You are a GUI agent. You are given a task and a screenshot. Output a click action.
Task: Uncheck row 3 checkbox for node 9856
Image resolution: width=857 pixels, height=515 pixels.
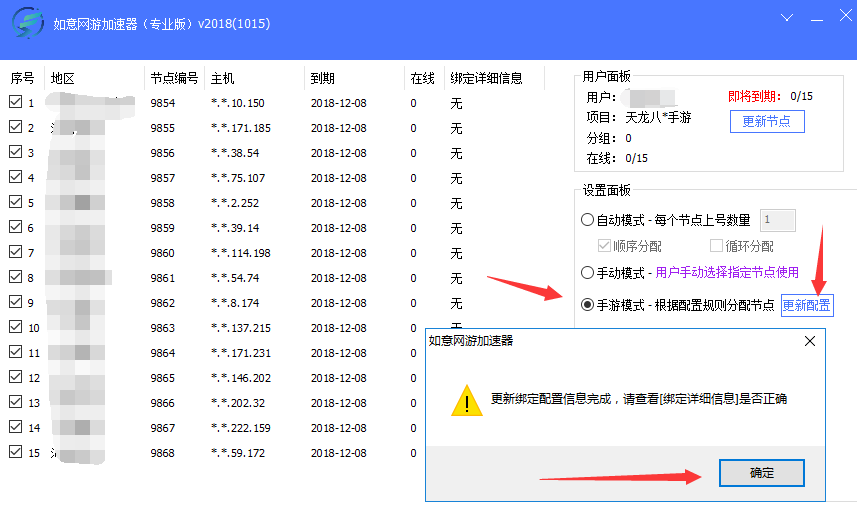pos(16,151)
